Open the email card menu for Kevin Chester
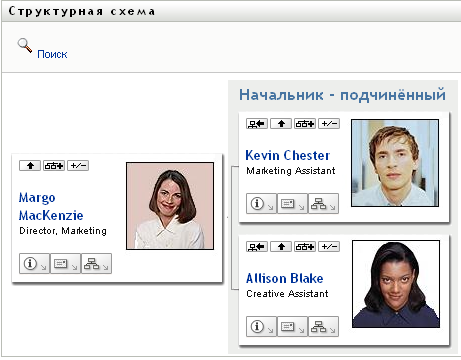This screenshot has width=461, height=360. point(292,203)
